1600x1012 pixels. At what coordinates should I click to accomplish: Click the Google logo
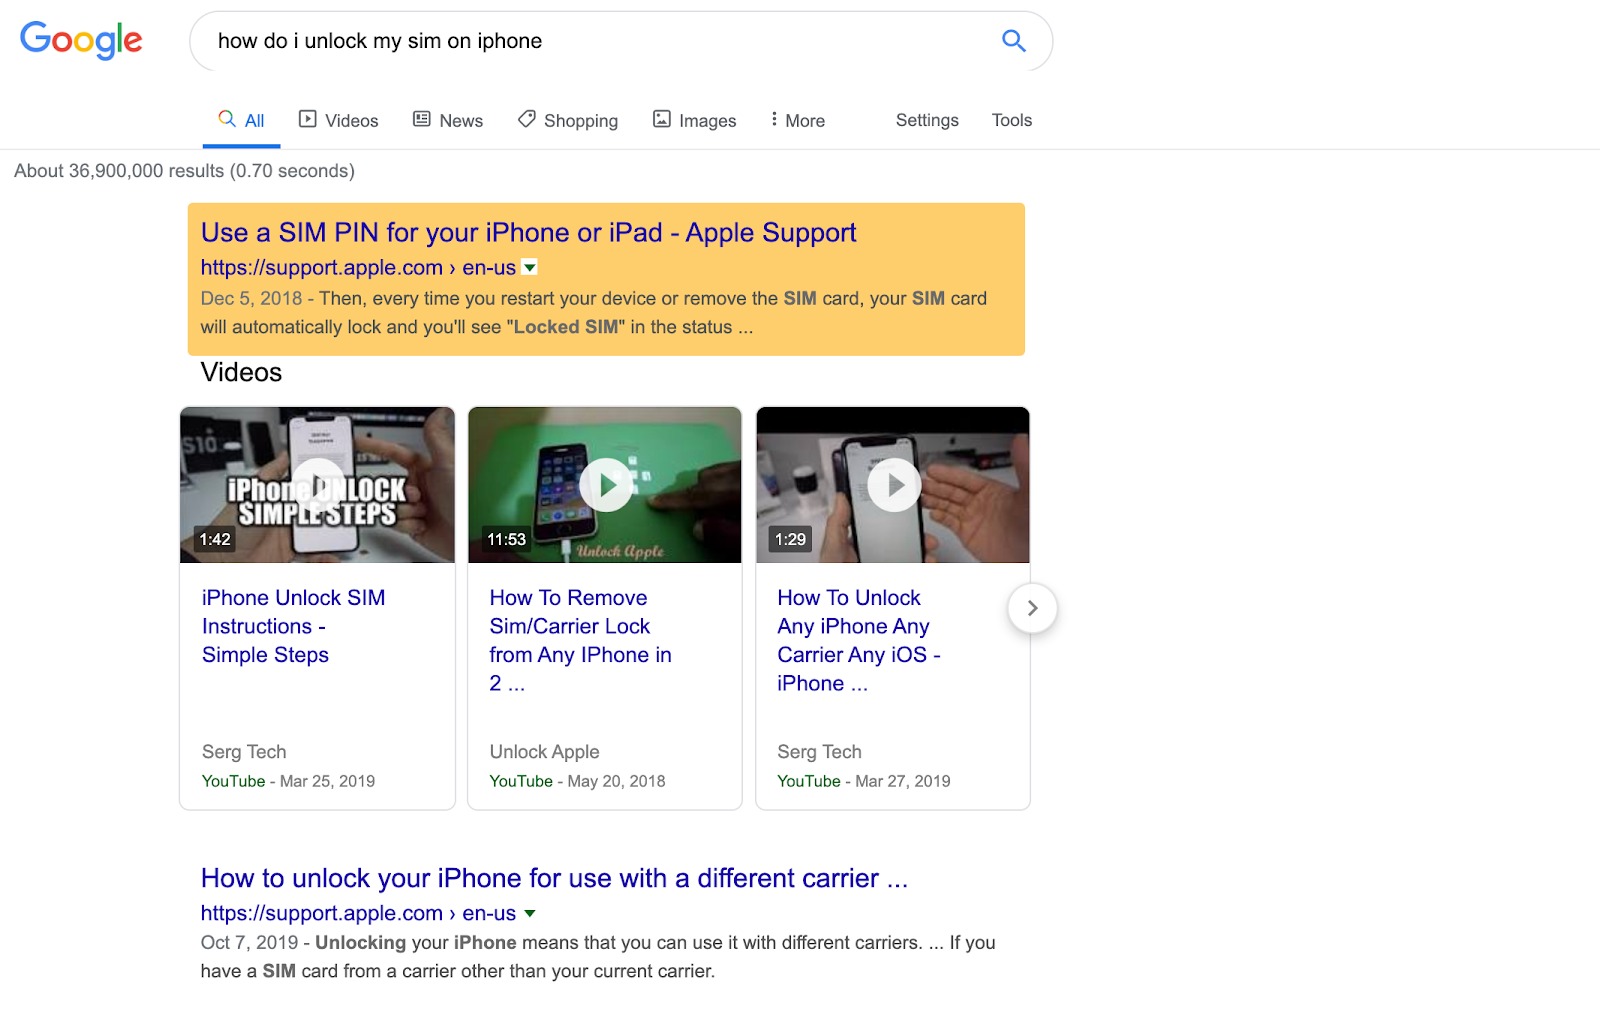80,41
